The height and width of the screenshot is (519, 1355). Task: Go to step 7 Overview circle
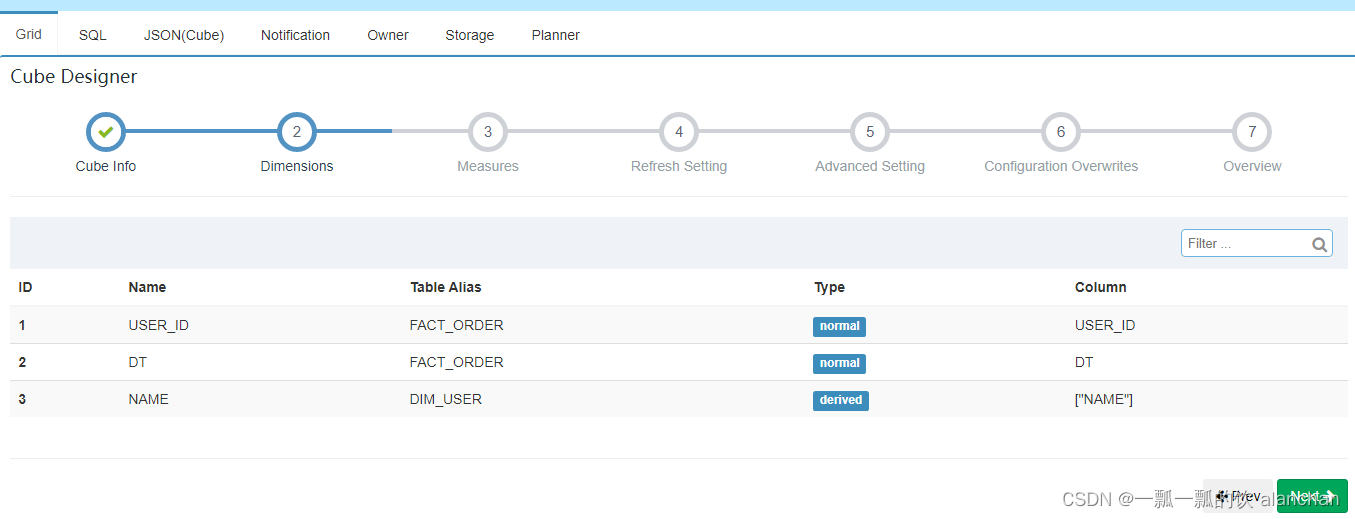pos(1252,132)
